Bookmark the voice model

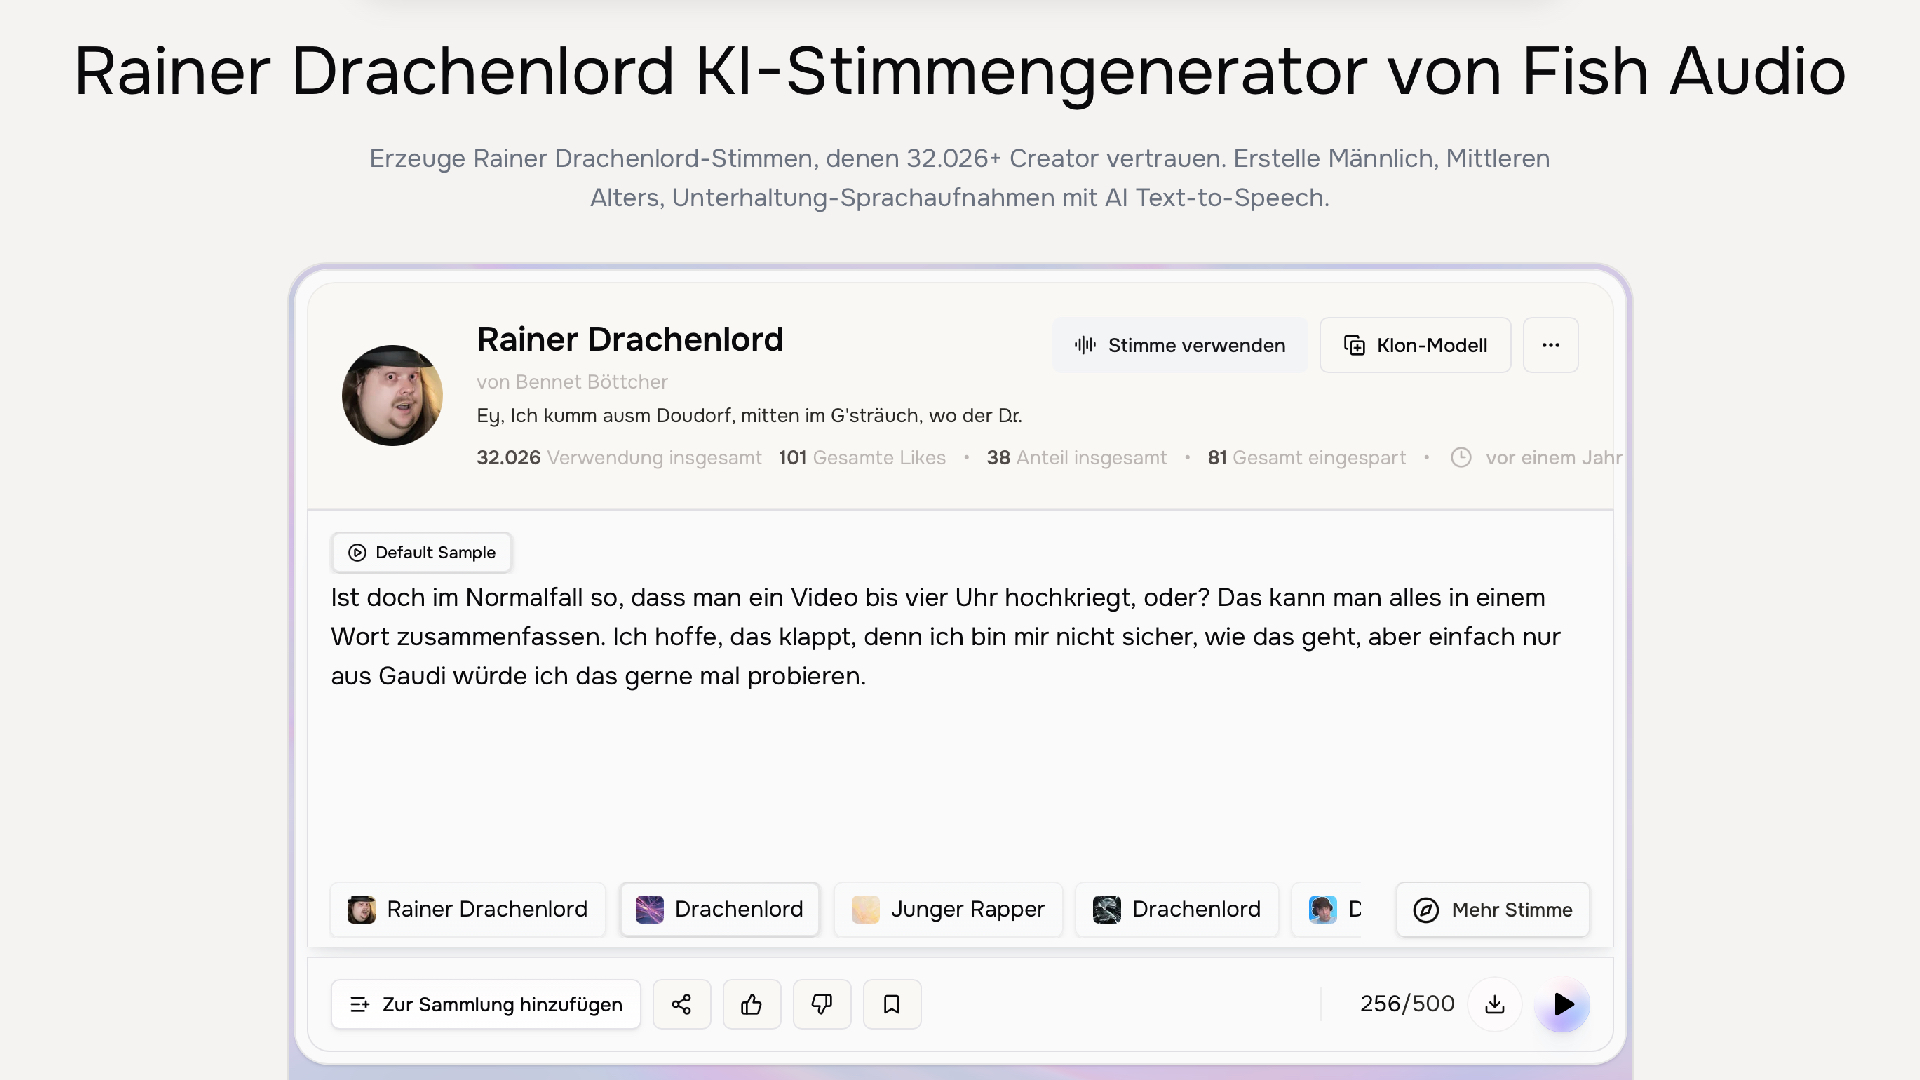coord(892,1004)
